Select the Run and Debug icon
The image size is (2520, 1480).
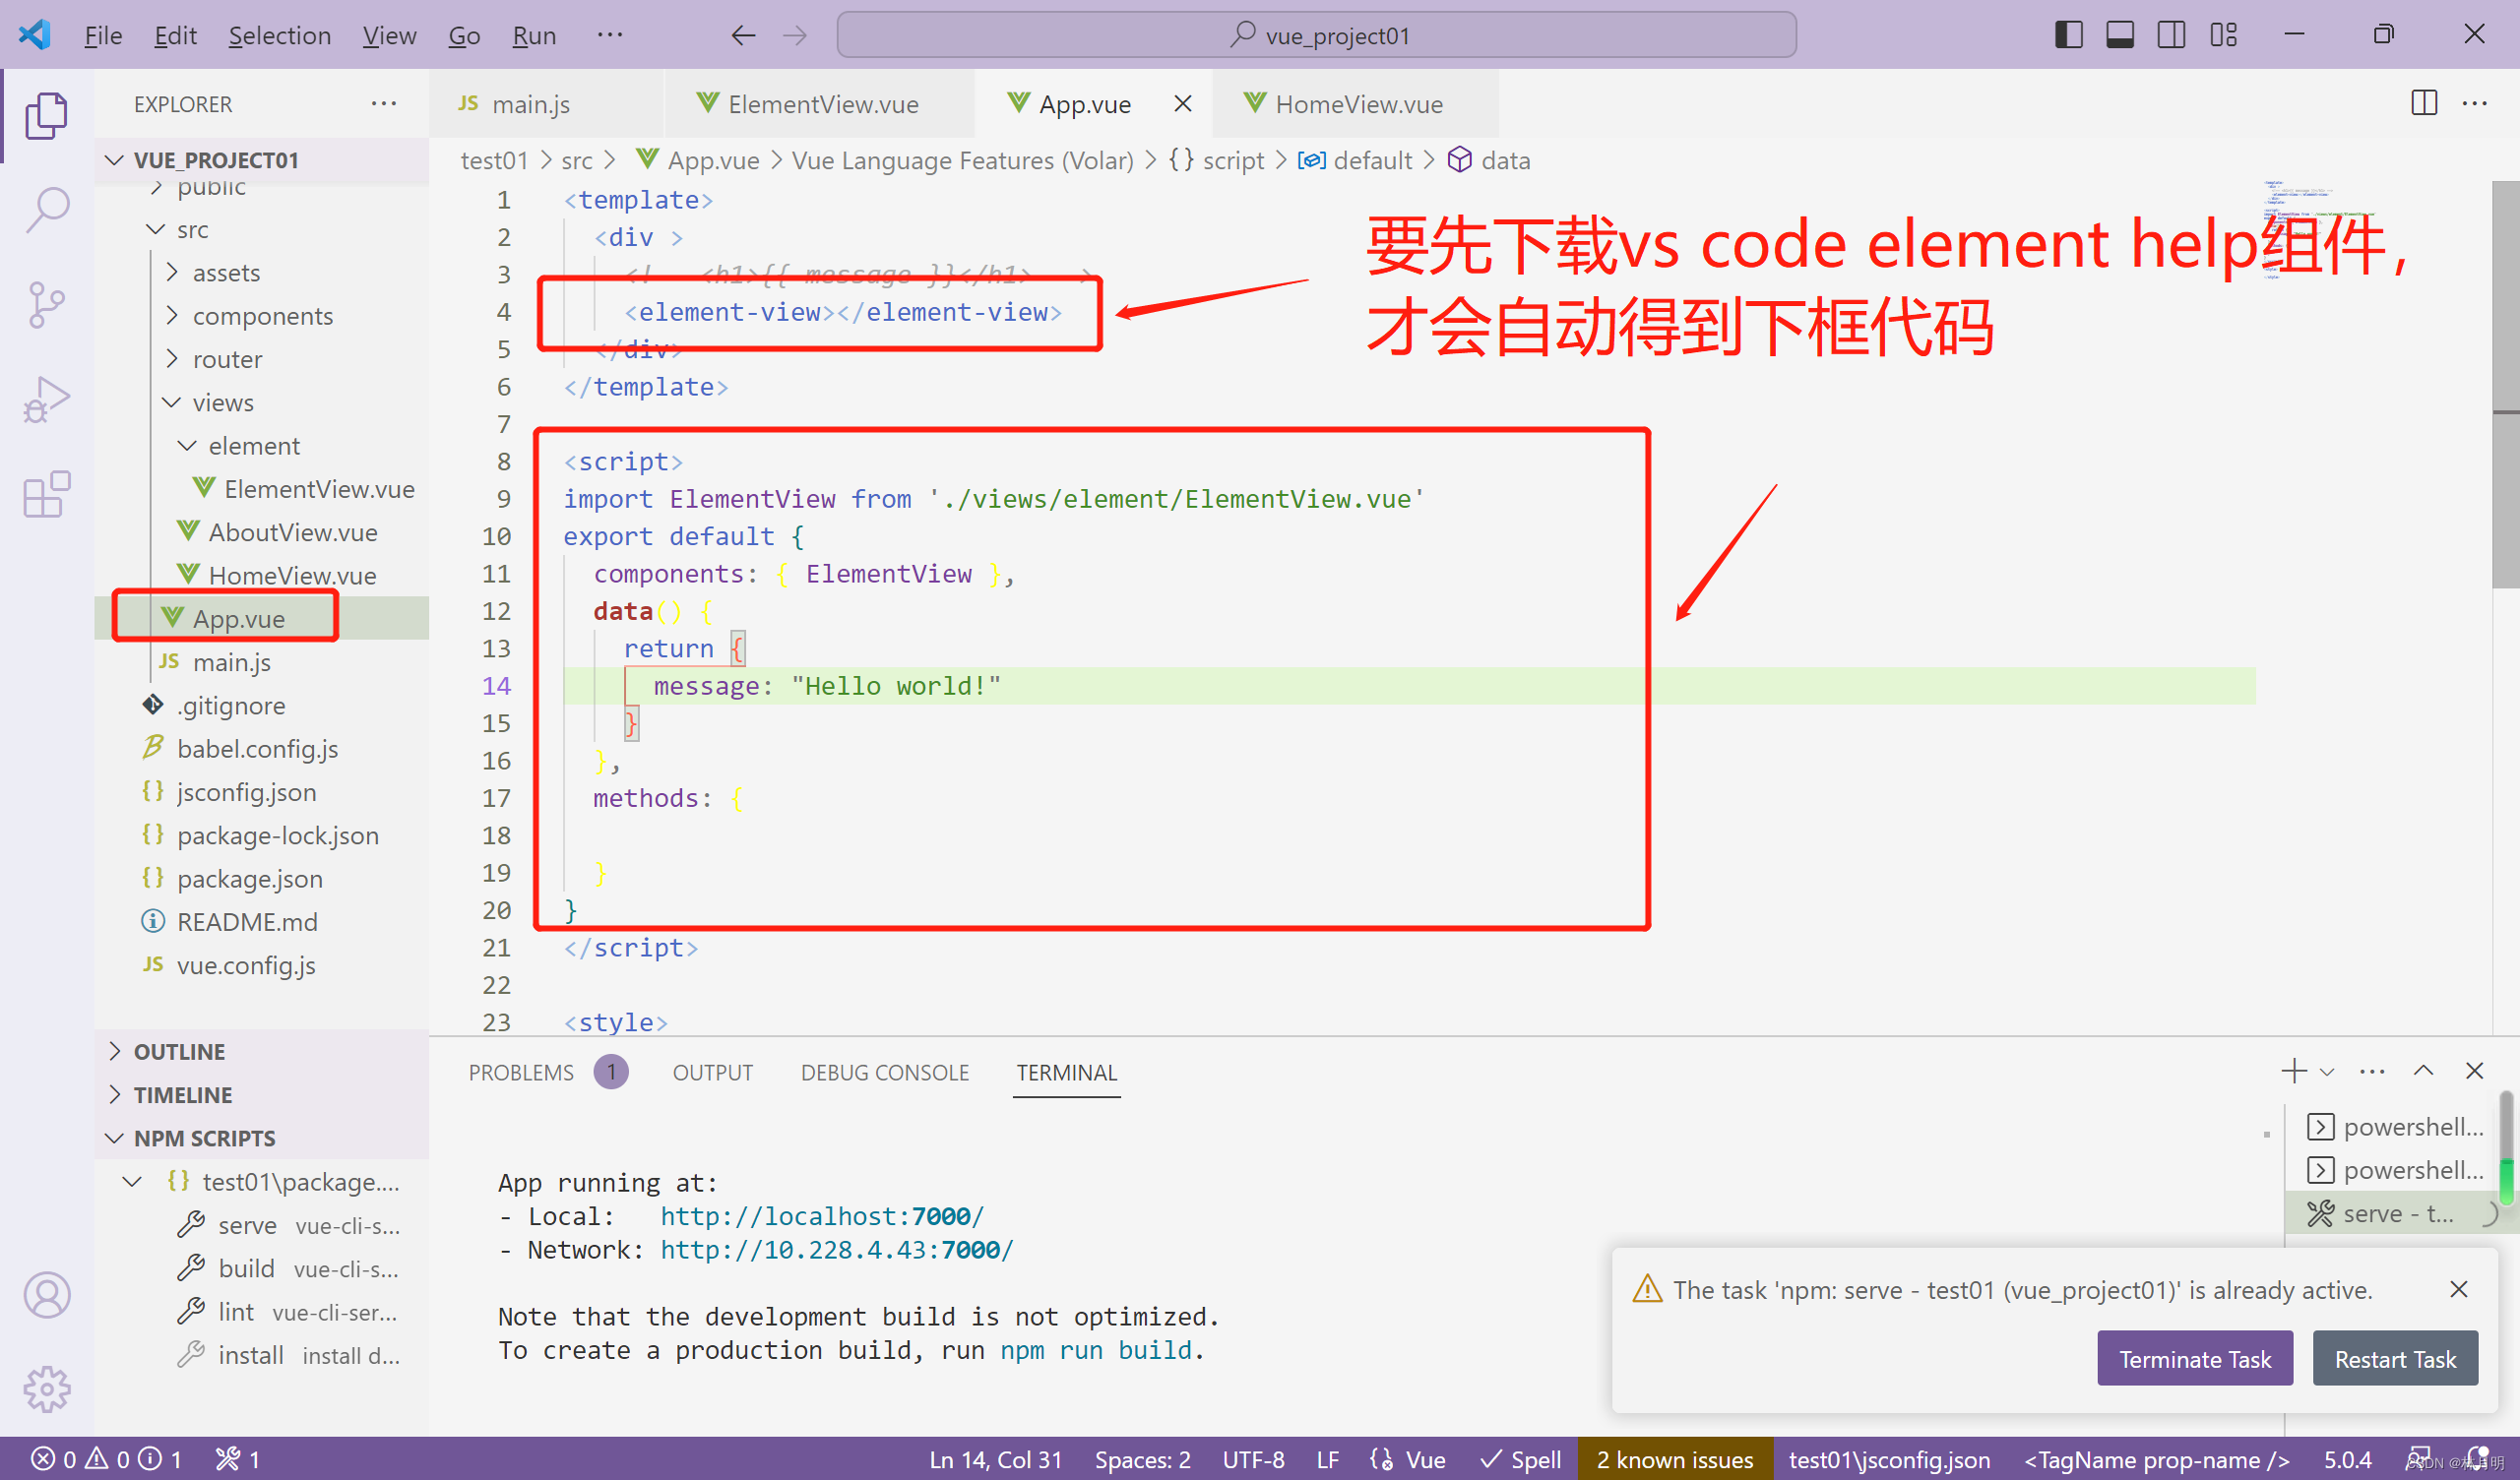coord(46,398)
